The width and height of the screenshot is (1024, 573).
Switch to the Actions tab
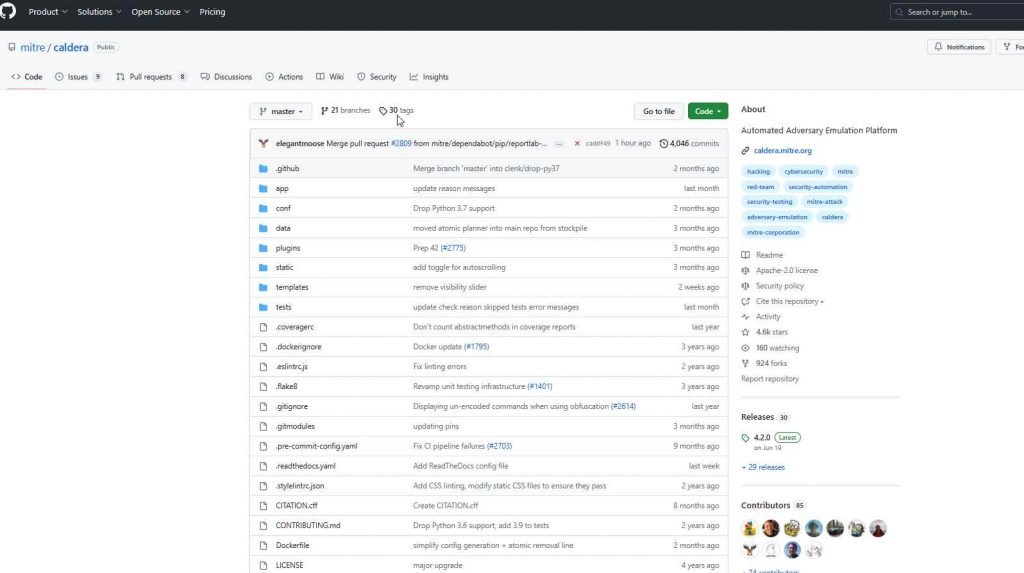point(284,77)
